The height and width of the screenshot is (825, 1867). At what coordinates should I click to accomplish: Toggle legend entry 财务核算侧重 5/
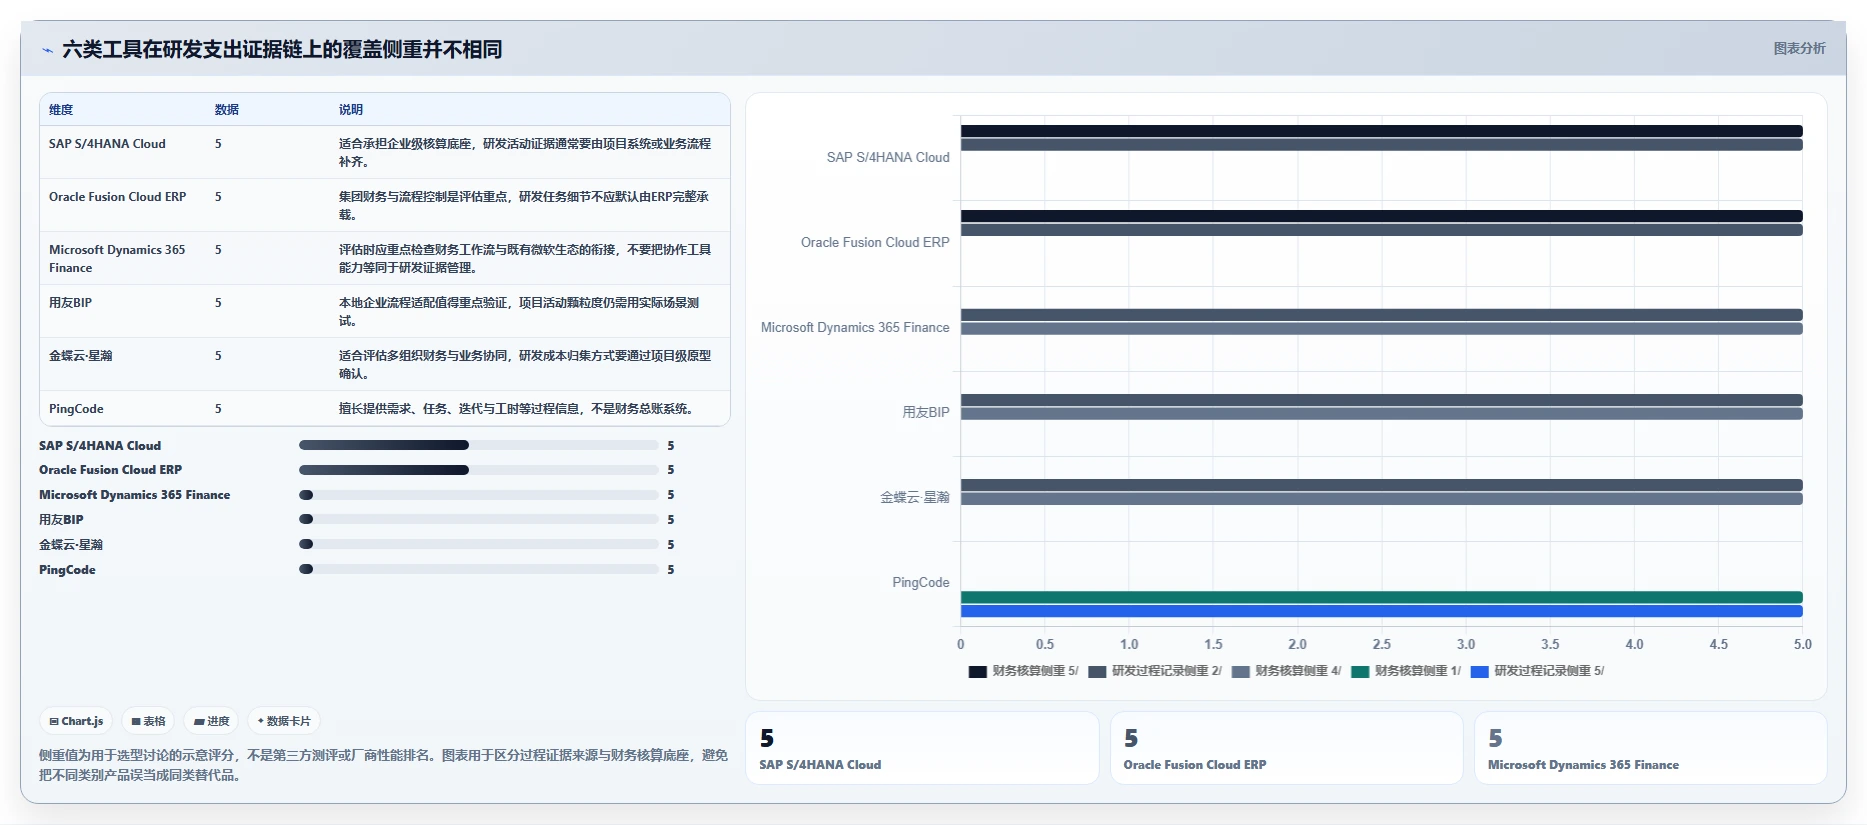(1023, 671)
